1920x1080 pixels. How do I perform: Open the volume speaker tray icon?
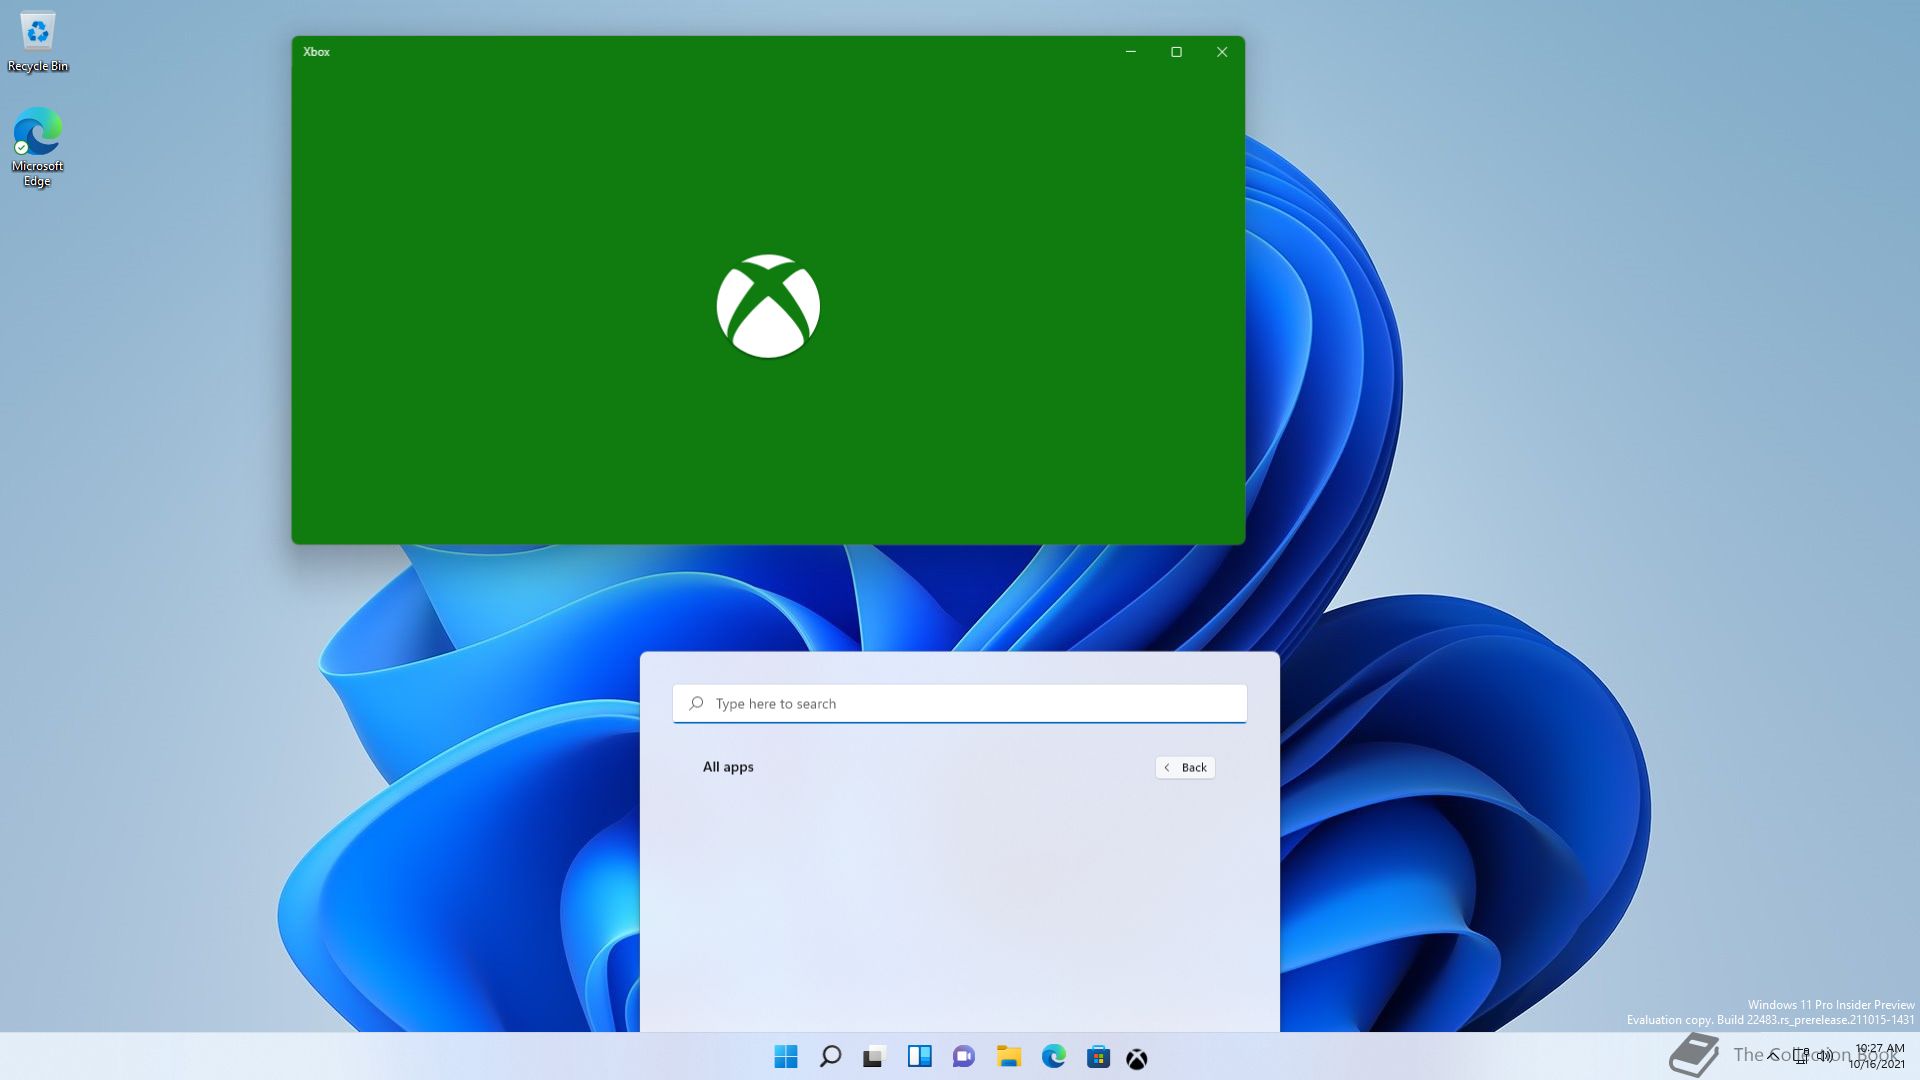(x=1825, y=1055)
